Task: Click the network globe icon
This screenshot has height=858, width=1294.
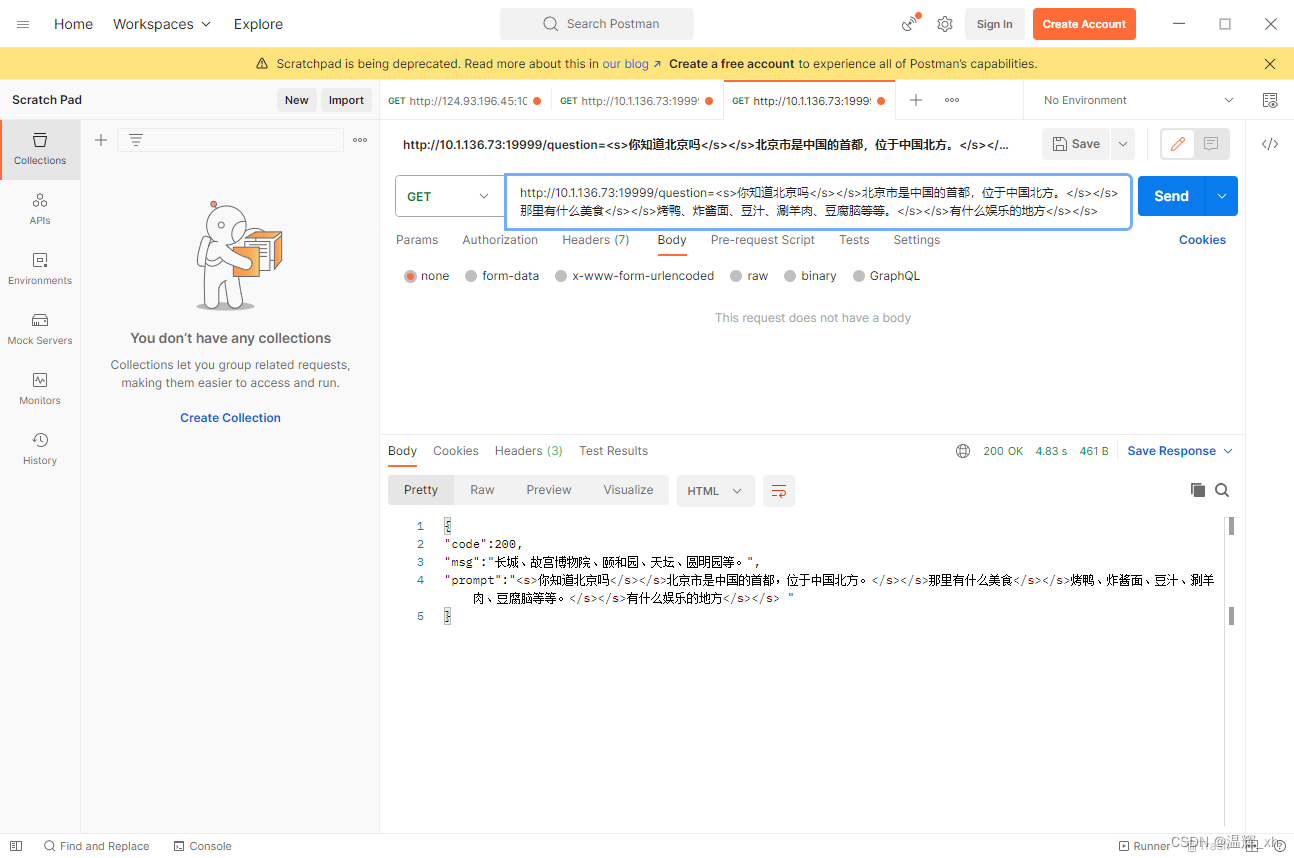Action: 963,451
